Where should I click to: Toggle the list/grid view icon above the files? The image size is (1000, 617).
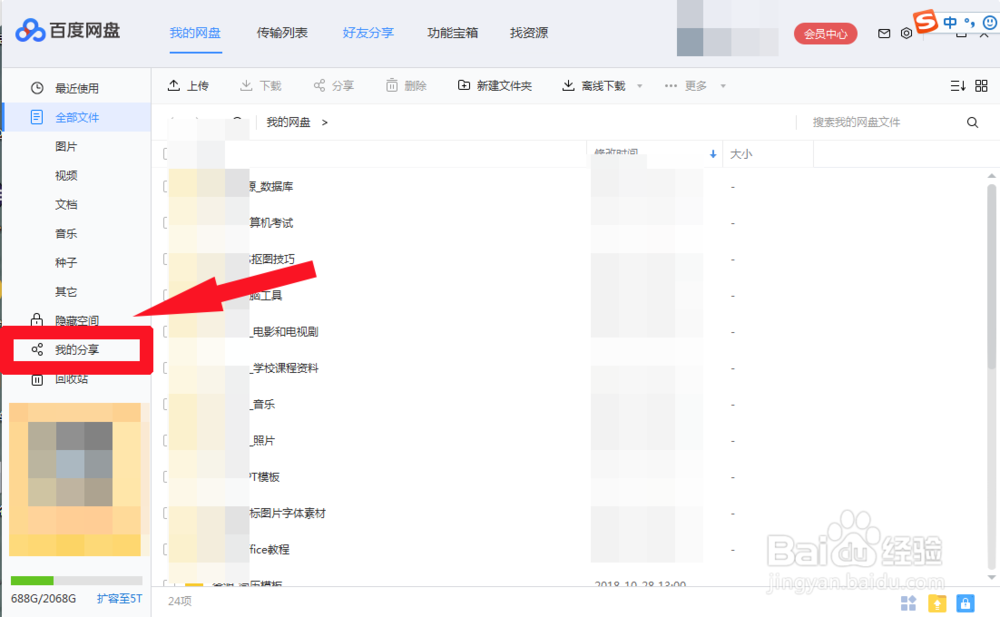(984, 86)
